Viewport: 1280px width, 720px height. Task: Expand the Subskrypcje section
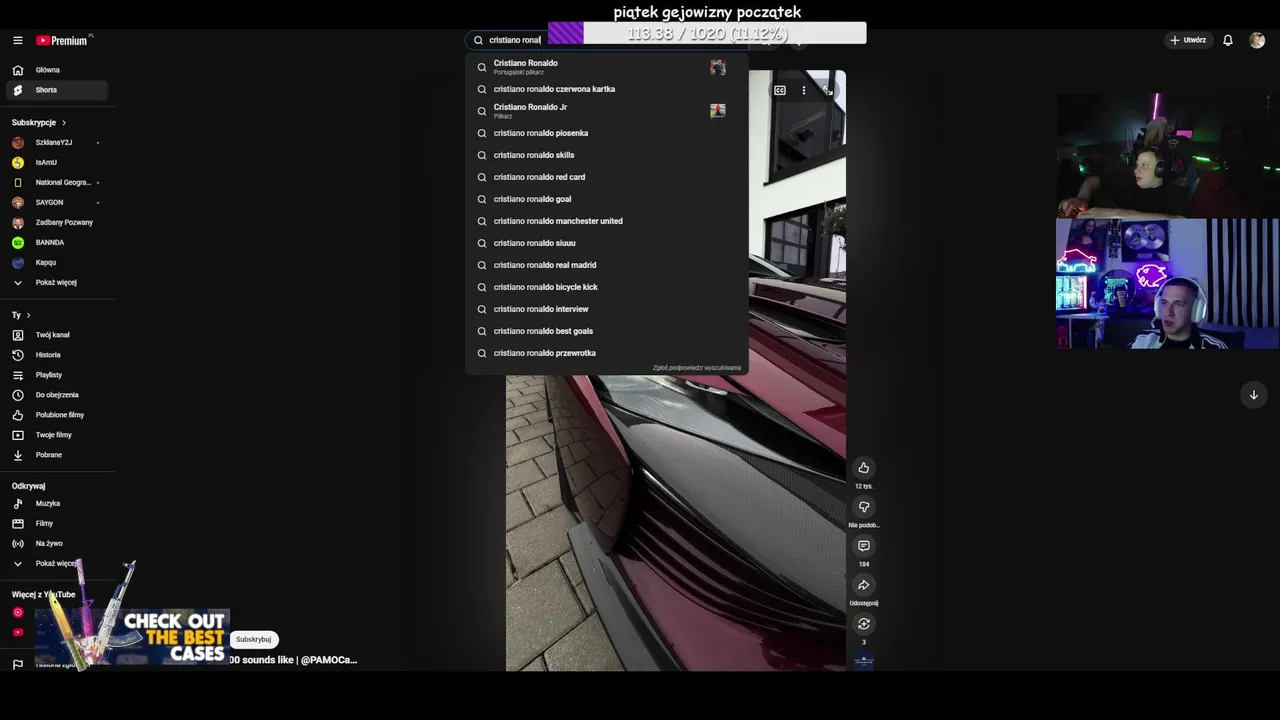click(38, 122)
